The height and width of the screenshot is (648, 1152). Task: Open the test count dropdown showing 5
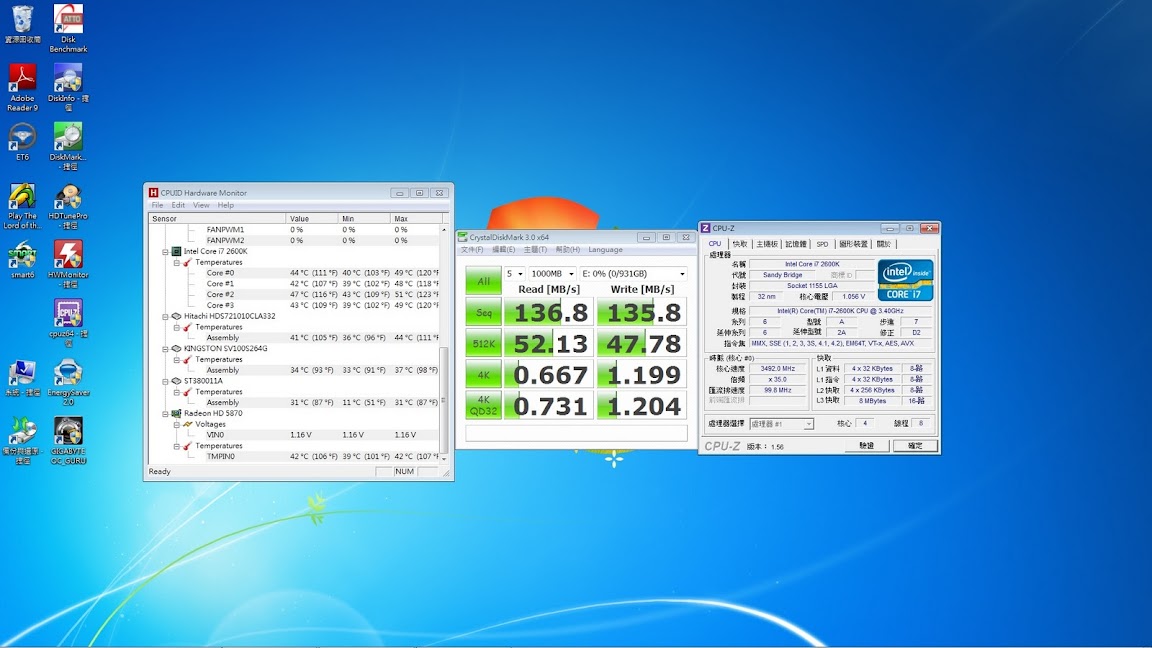(514, 273)
